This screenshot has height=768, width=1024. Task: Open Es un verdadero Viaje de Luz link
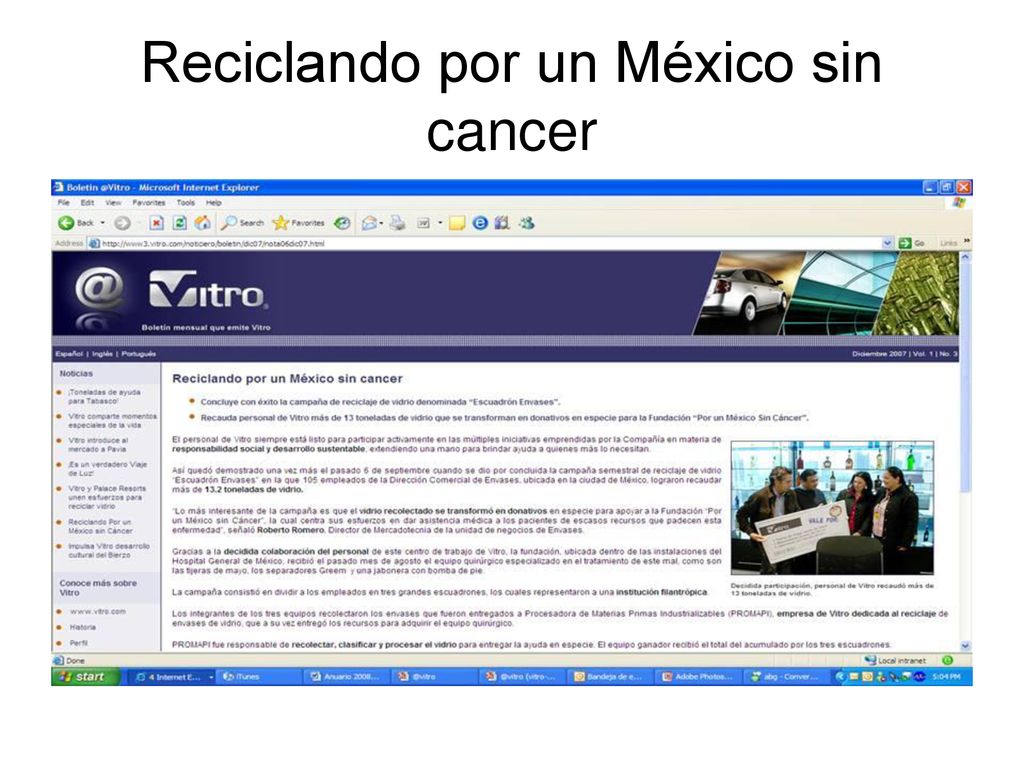(108, 469)
